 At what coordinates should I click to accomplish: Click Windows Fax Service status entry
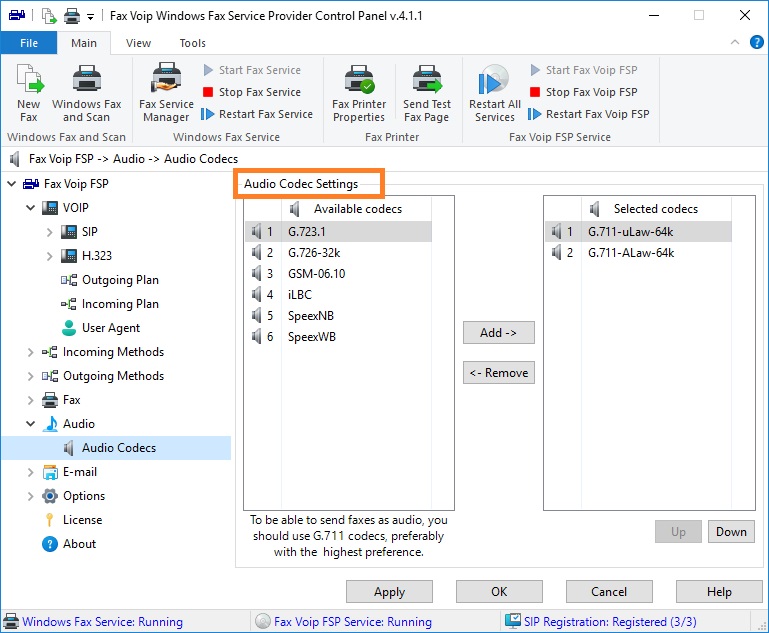(x=93, y=622)
